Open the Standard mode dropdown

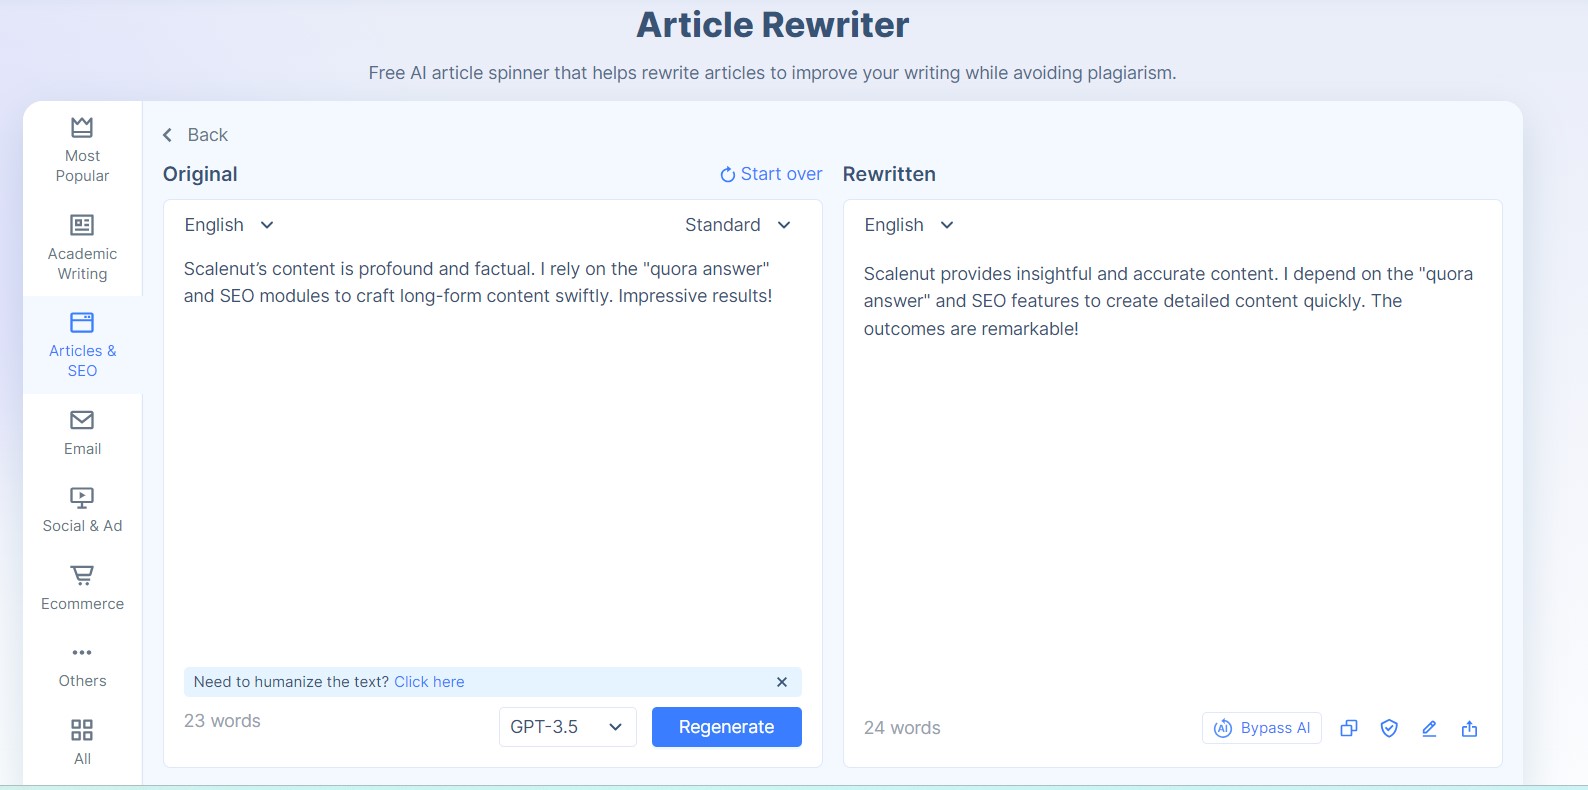[x=738, y=225]
